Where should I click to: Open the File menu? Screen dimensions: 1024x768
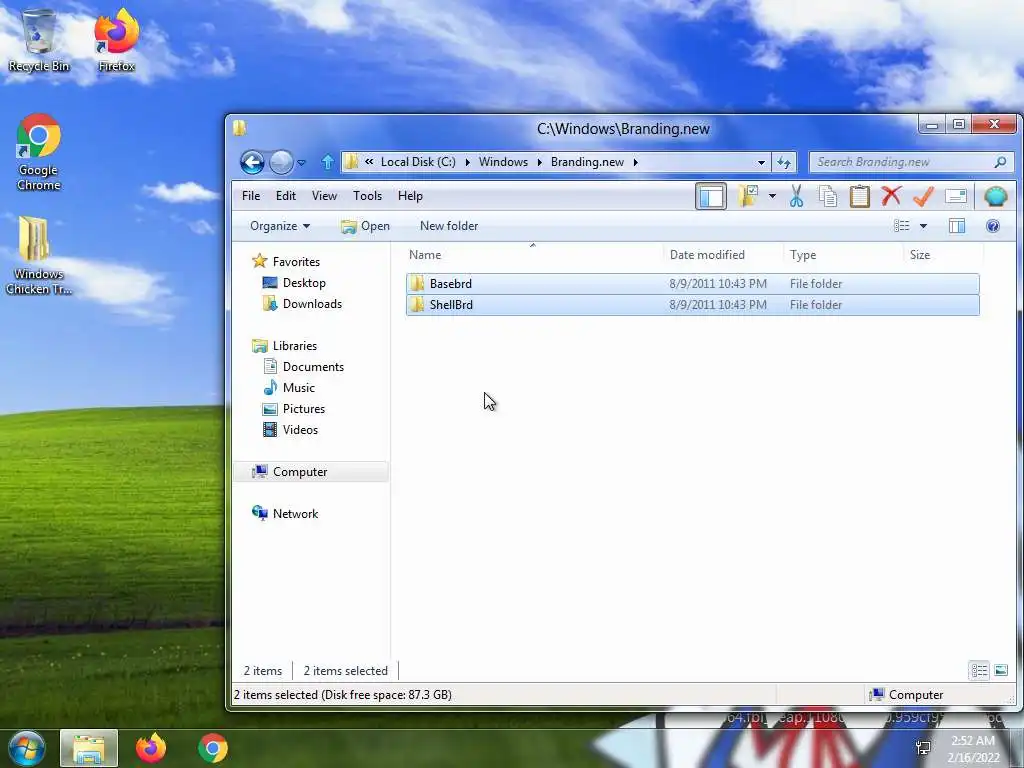[x=251, y=196]
